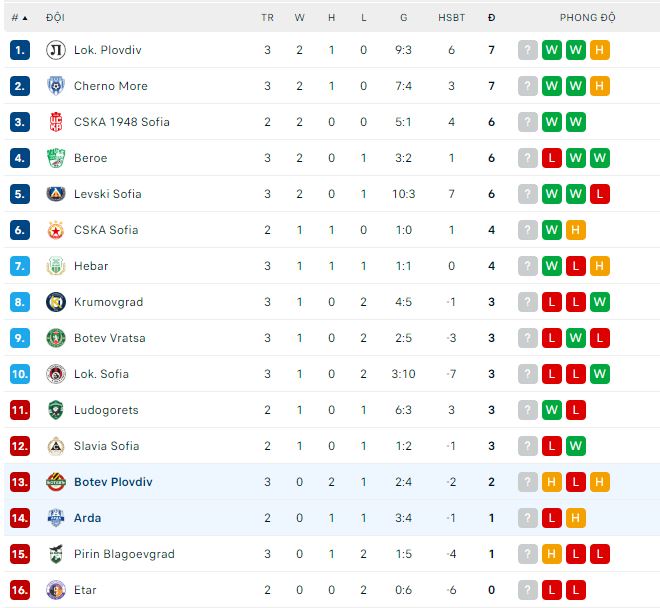The image size is (660, 608).
Task: Click the Etar club logo icon
Action: coord(56,590)
